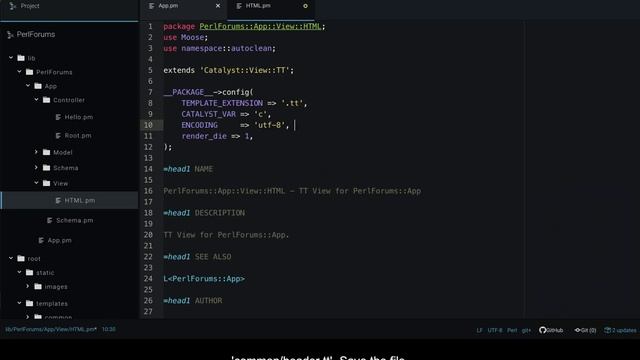Click the CATALYST_VAR config key
Image resolution: width=640 pixels, height=360 pixels.
tap(209, 114)
